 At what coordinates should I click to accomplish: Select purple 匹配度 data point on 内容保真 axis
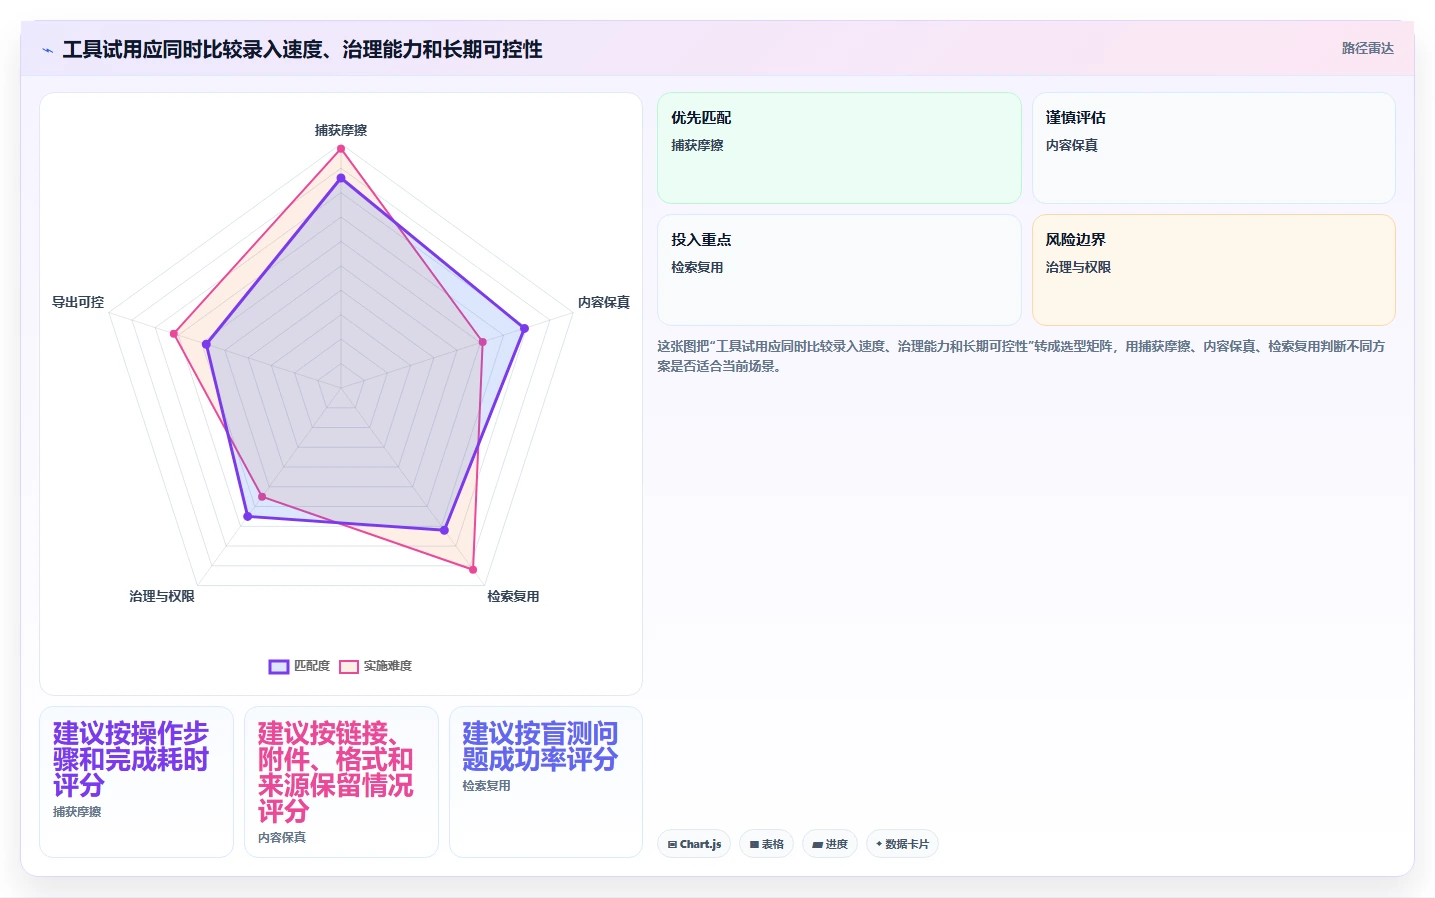pos(524,328)
